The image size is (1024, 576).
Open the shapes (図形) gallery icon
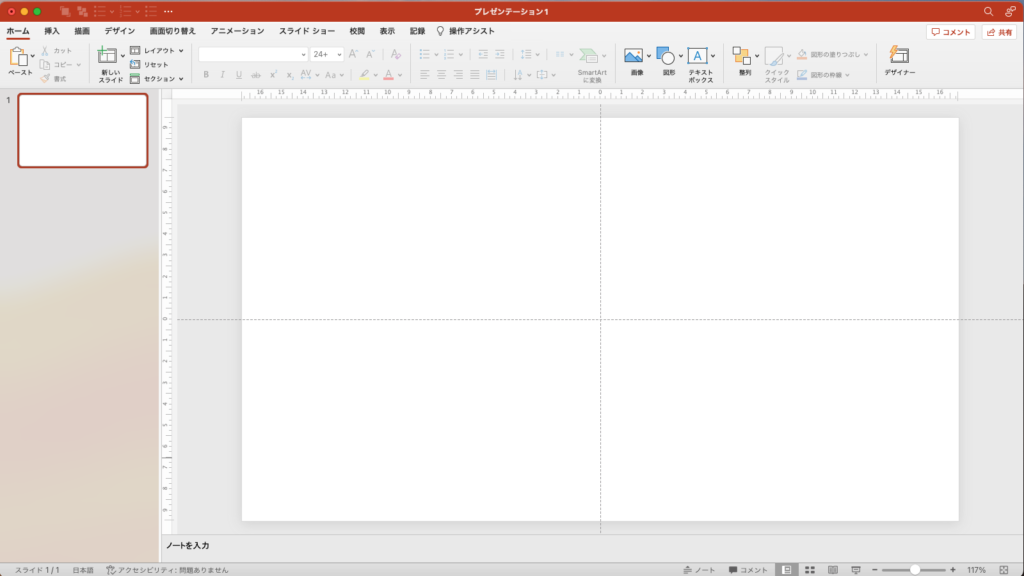665,57
